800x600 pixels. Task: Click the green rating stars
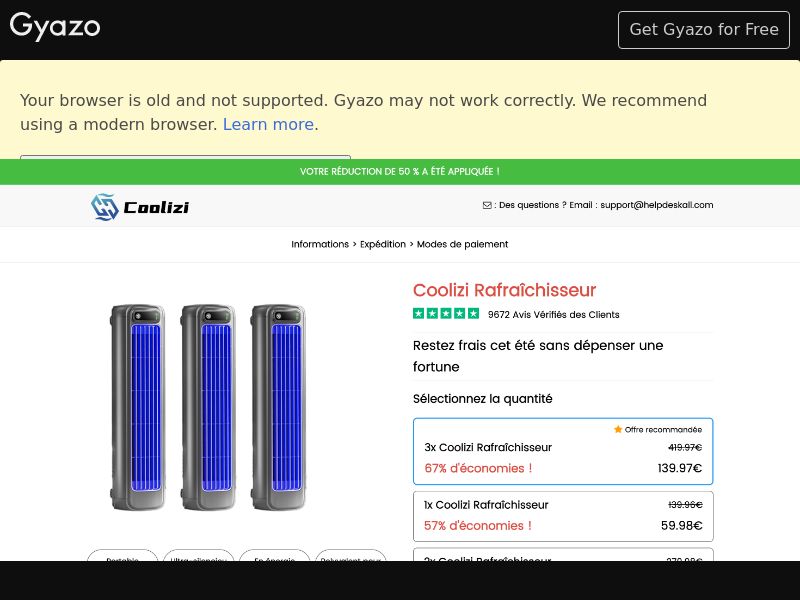[446, 314]
